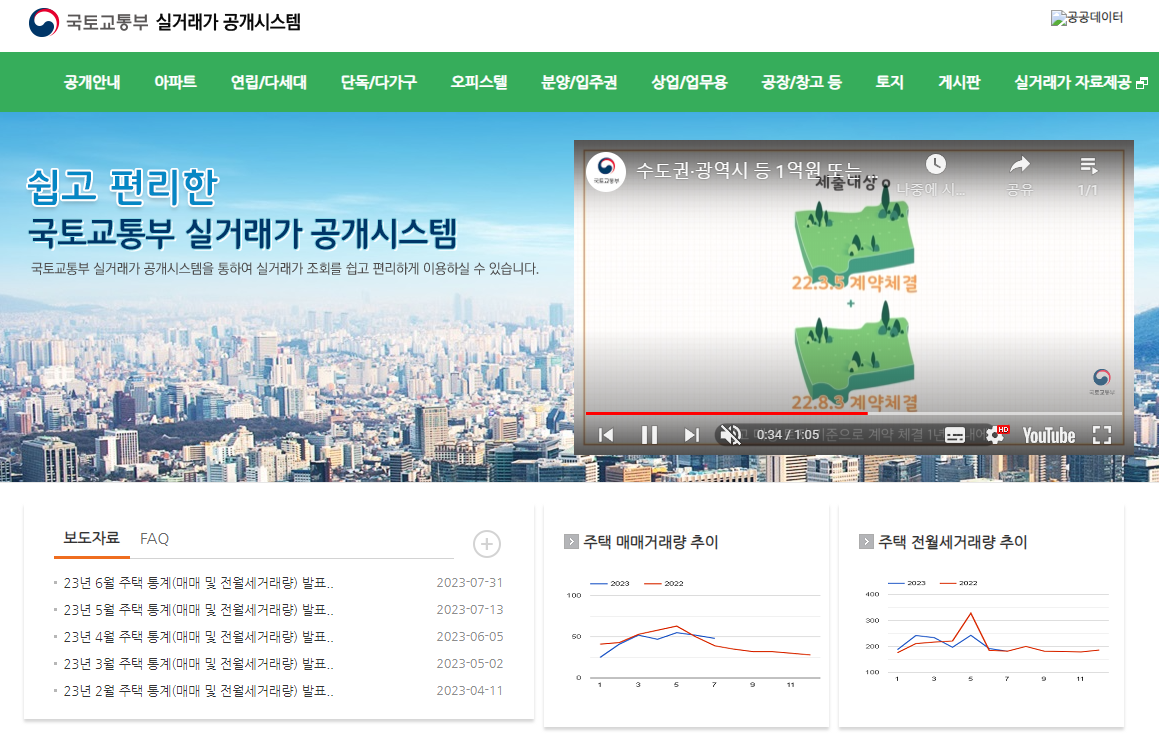
Task: Enter fullscreen mode on the video
Action: 1102,434
